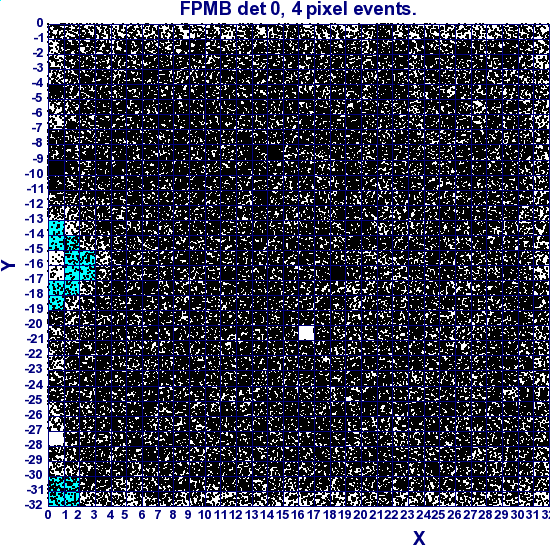This screenshot has height=550, width=550.
Task: Click the Y axis title letter
Action: pos(8,265)
